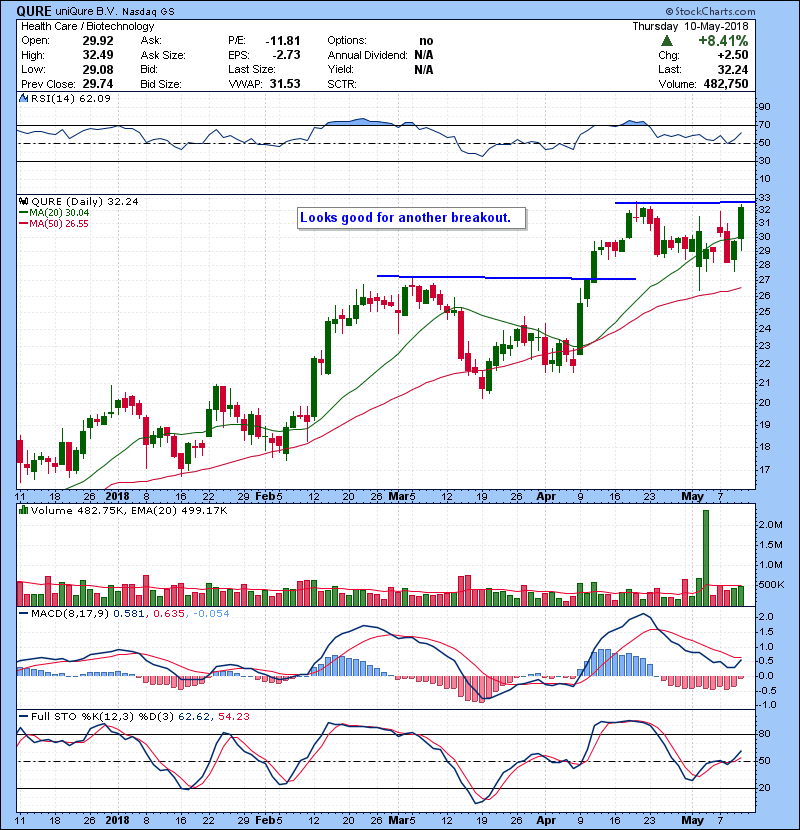Click the stochastic %D value 54.23
The width and height of the screenshot is (800, 830).
tap(233, 716)
